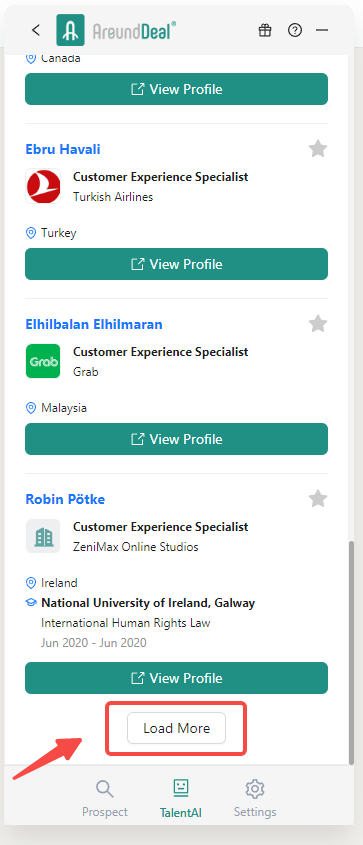This screenshot has height=845, width=363.
Task: Click the AroundDeal logo
Action: click(116, 30)
